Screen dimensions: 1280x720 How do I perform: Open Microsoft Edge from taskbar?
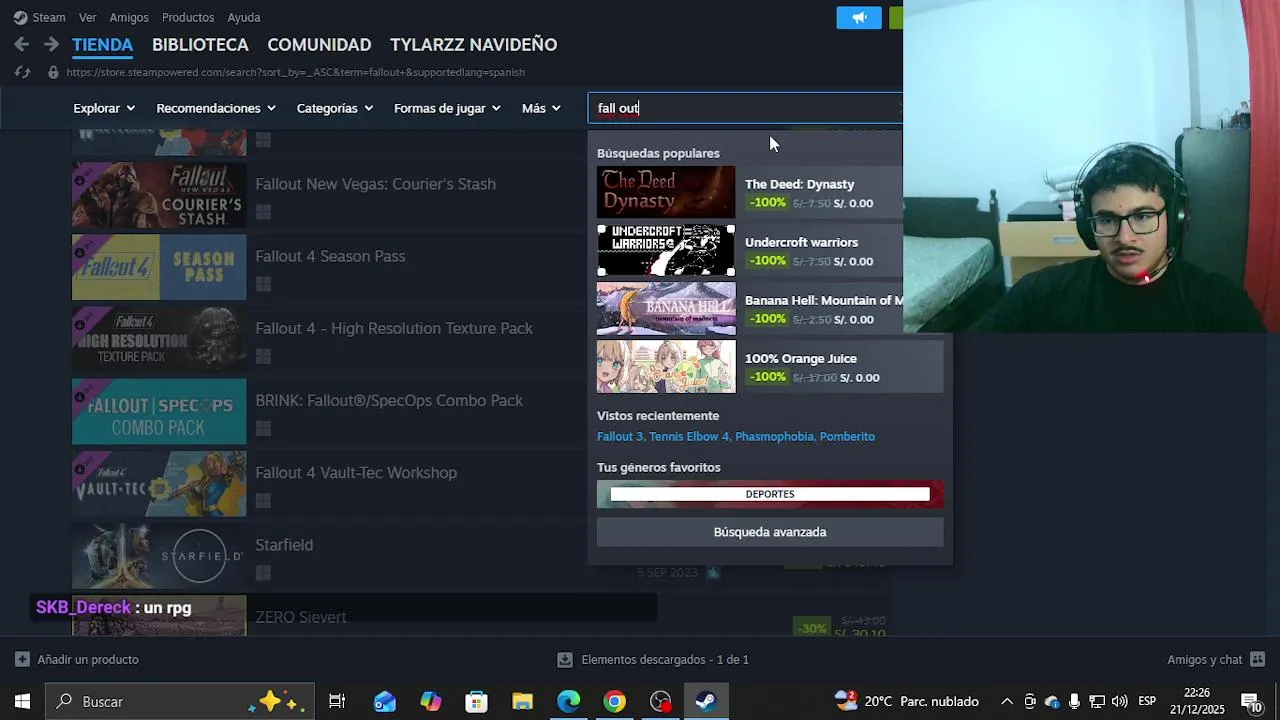point(568,702)
